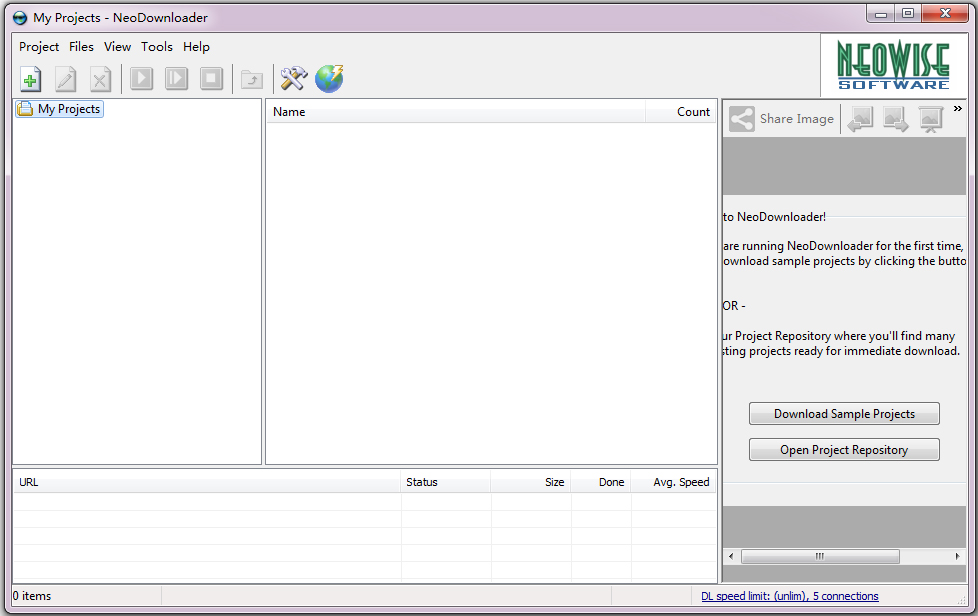Screen dimensions: 978x616
Task: Delete the selected project
Action: coord(100,79)
